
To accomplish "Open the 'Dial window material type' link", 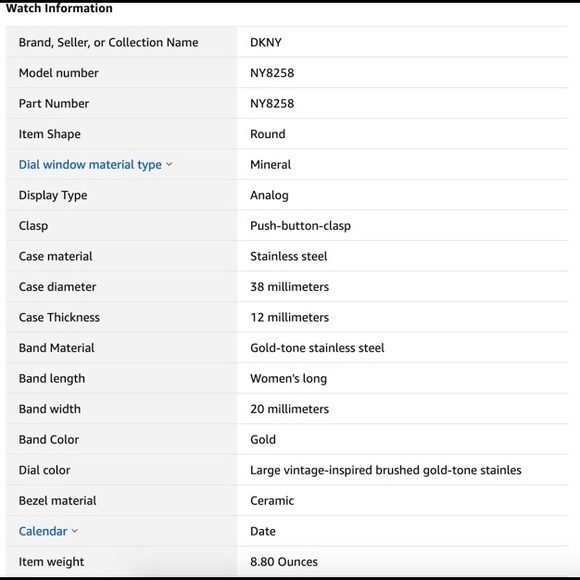I will coord(90,165).
